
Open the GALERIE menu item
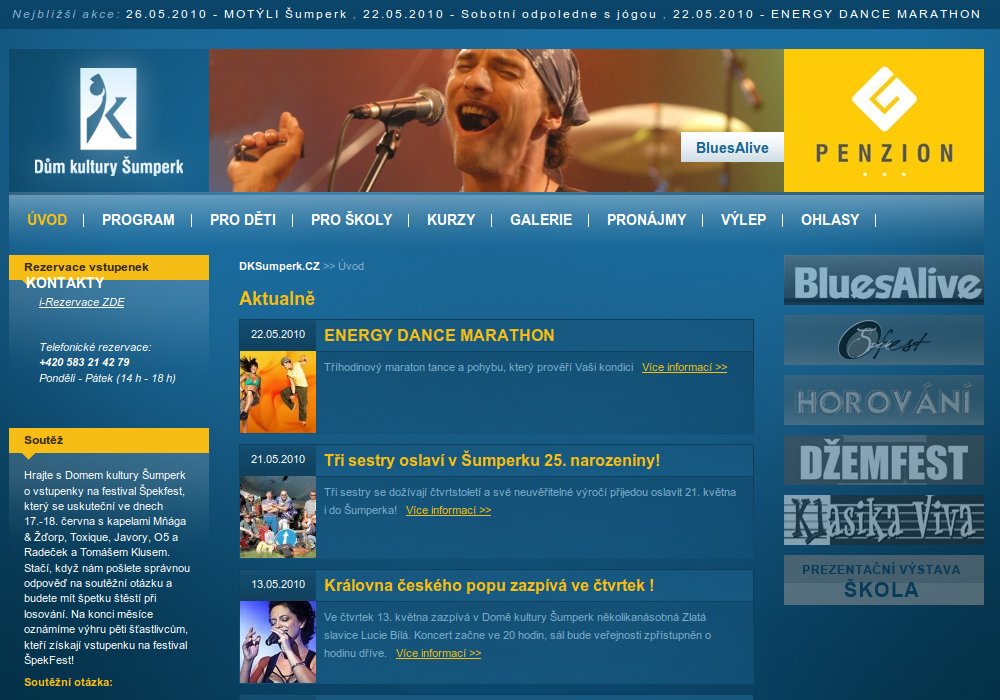(x=541, y=220)
